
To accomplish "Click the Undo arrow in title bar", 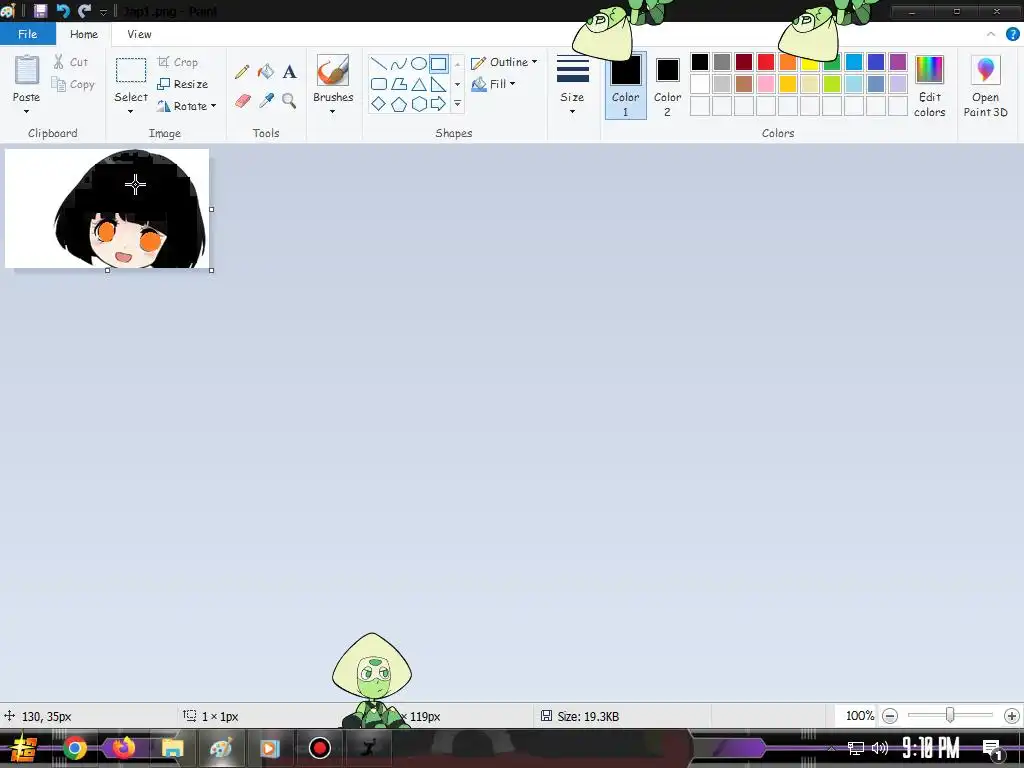I will [x=63, y=11].
